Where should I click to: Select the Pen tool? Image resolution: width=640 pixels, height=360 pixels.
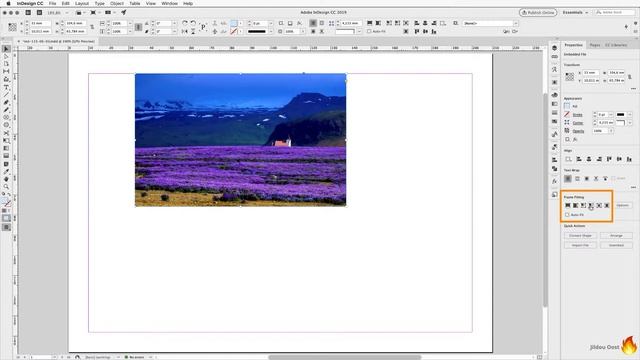click(x=6, y=102)
